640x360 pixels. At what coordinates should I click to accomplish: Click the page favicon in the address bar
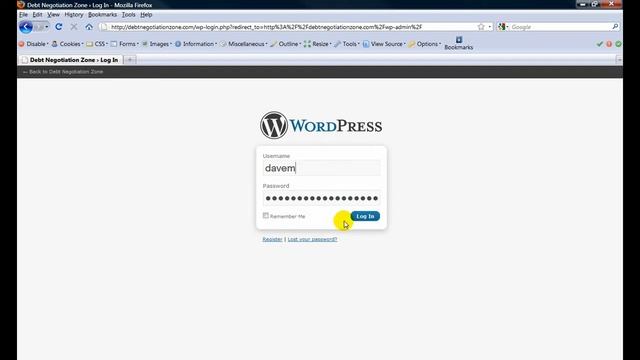coord(104,27)
